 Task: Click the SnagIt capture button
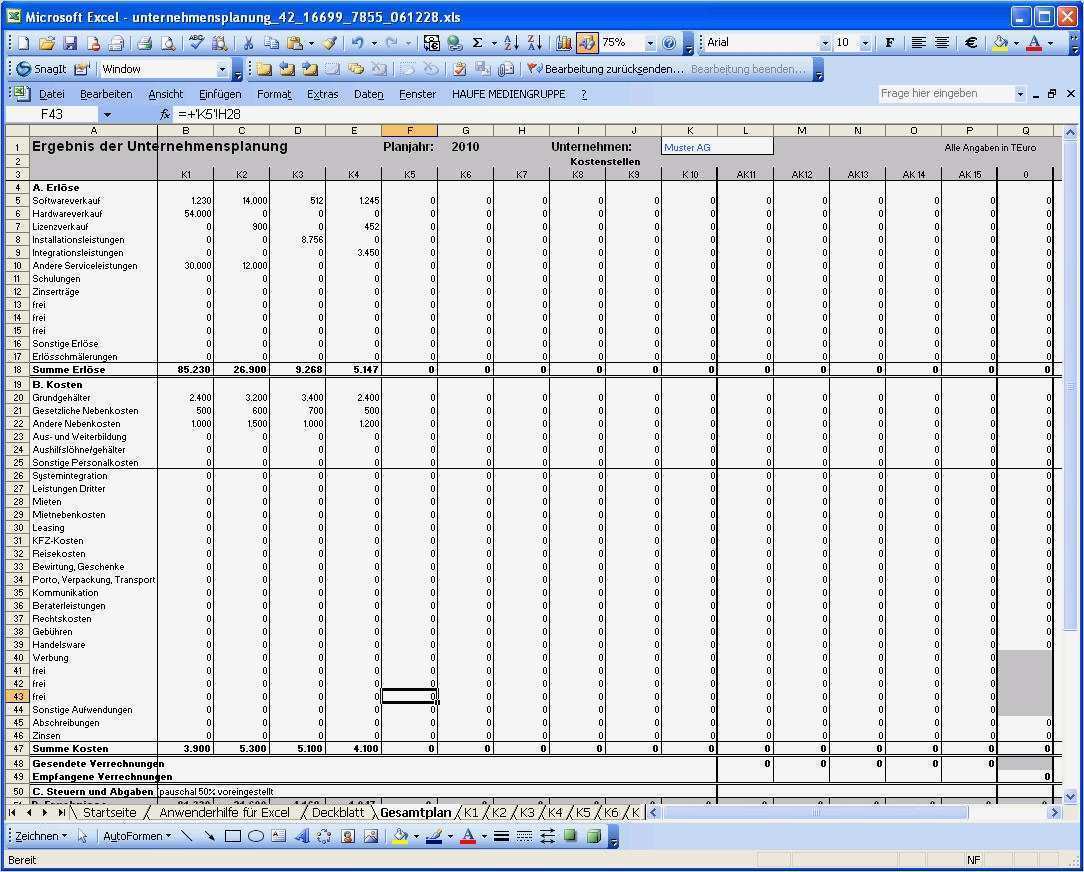[x=41, y=69]
